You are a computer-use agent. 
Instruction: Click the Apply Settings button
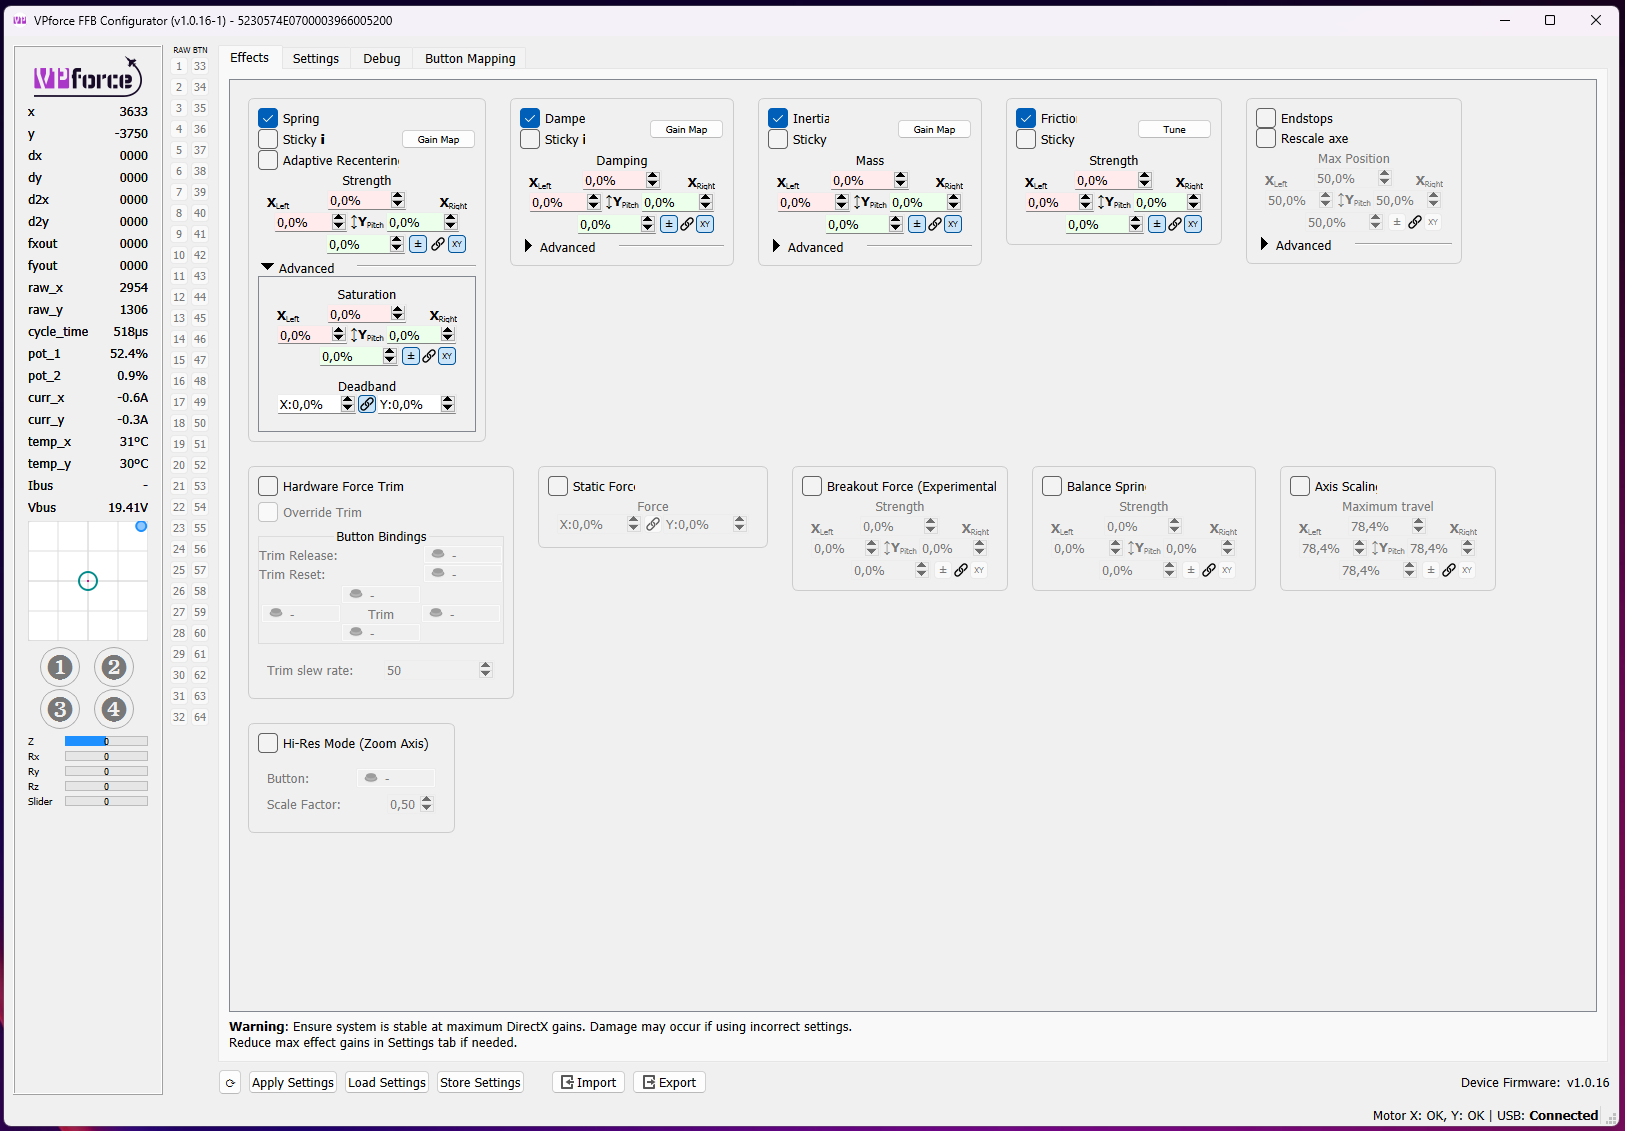point(292,1082)
